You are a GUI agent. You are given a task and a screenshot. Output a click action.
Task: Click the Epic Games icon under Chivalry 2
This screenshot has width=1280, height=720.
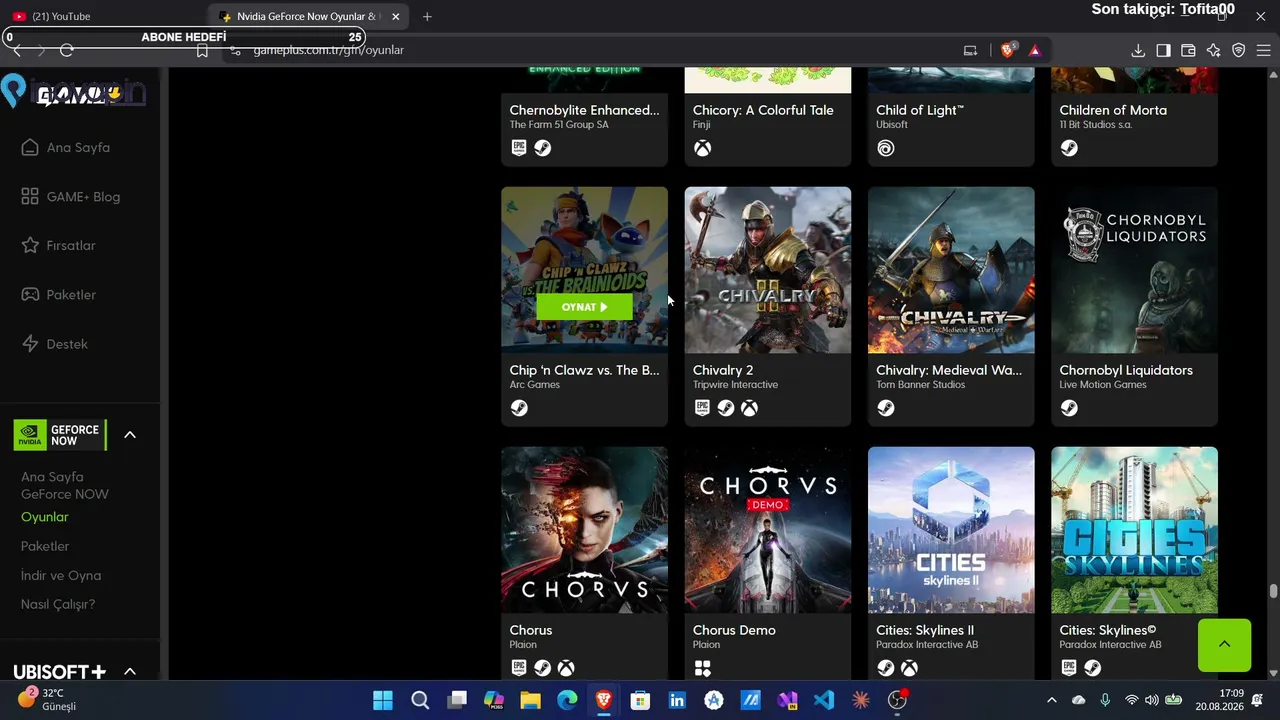(703, 408)
